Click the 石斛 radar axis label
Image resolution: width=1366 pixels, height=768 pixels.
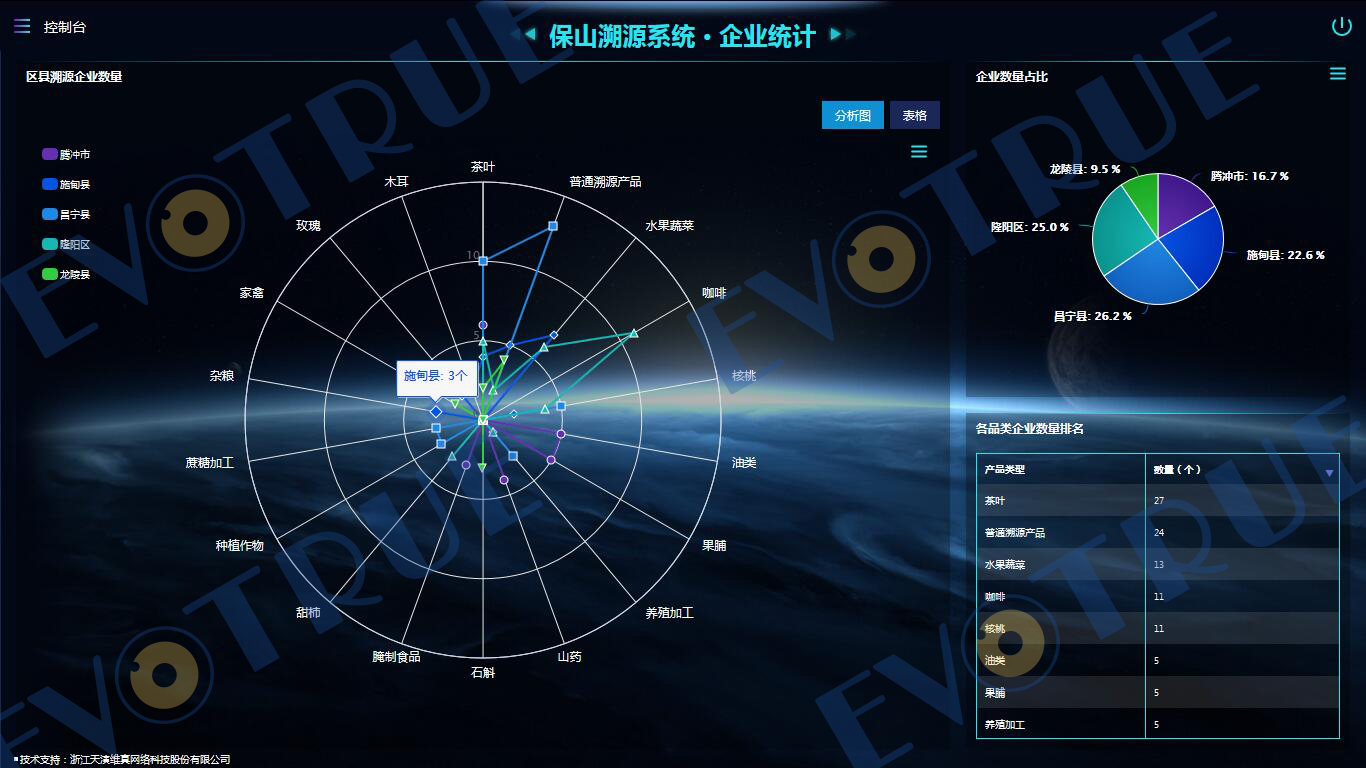point(483,673)
